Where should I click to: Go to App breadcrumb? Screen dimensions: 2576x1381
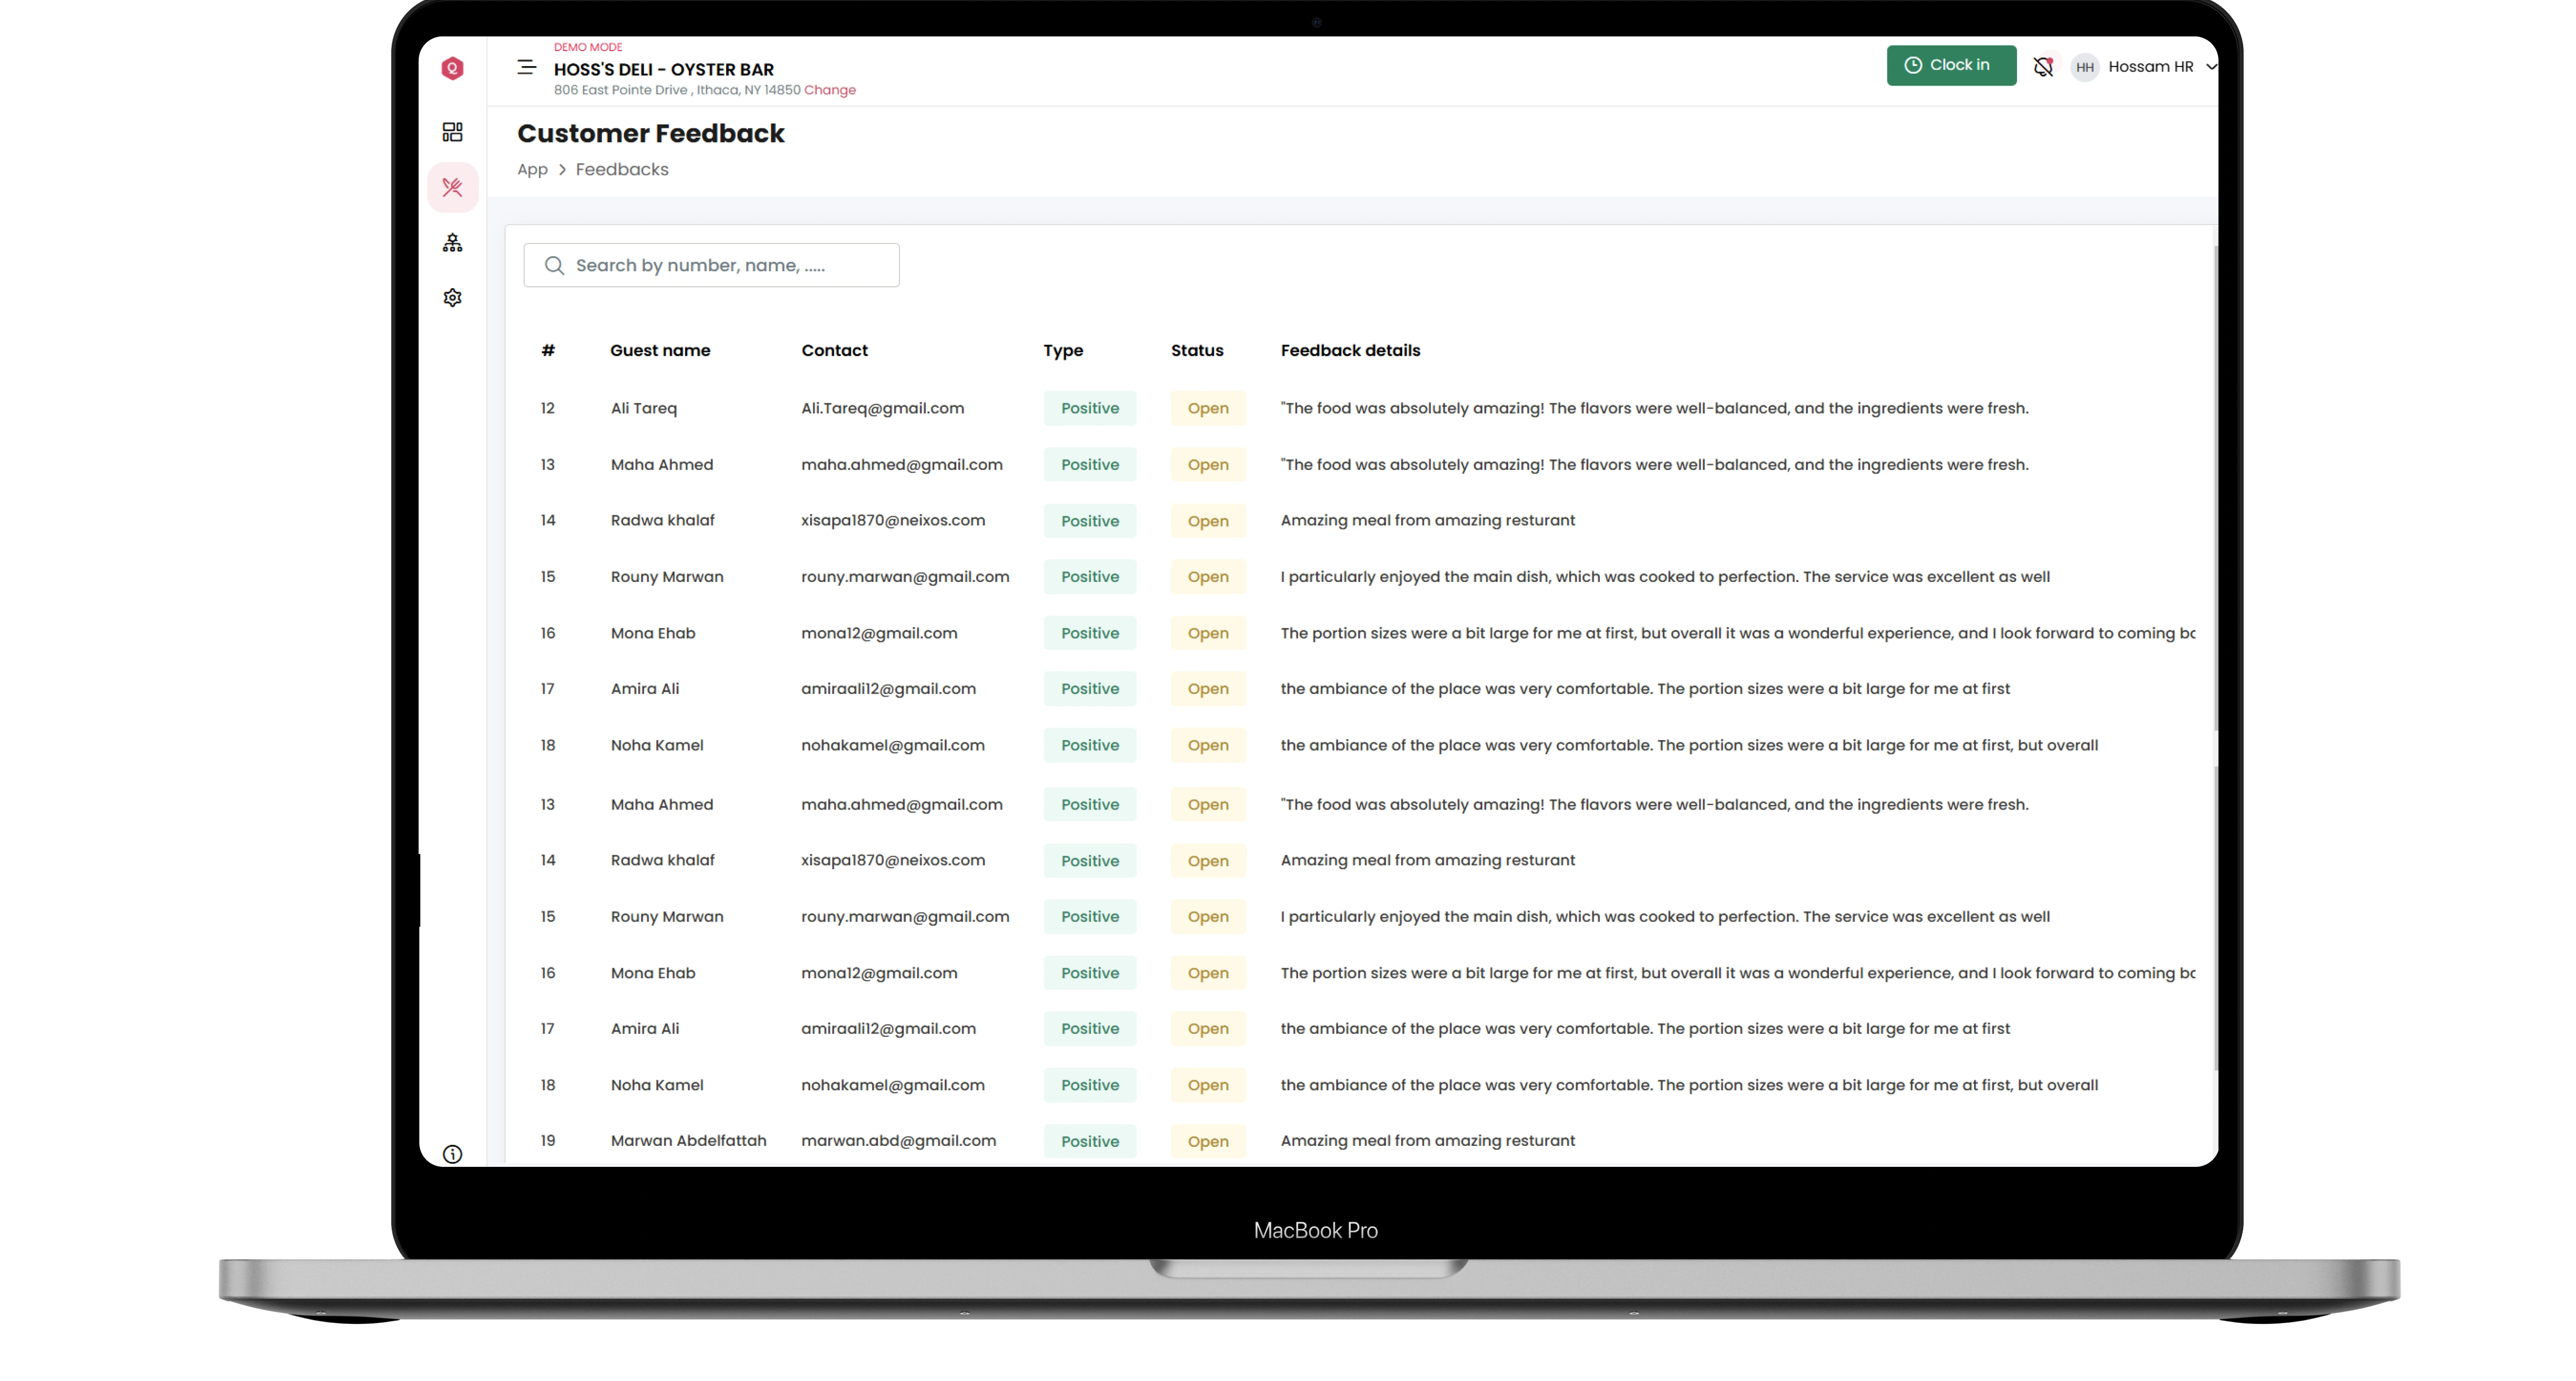(532, 169)
